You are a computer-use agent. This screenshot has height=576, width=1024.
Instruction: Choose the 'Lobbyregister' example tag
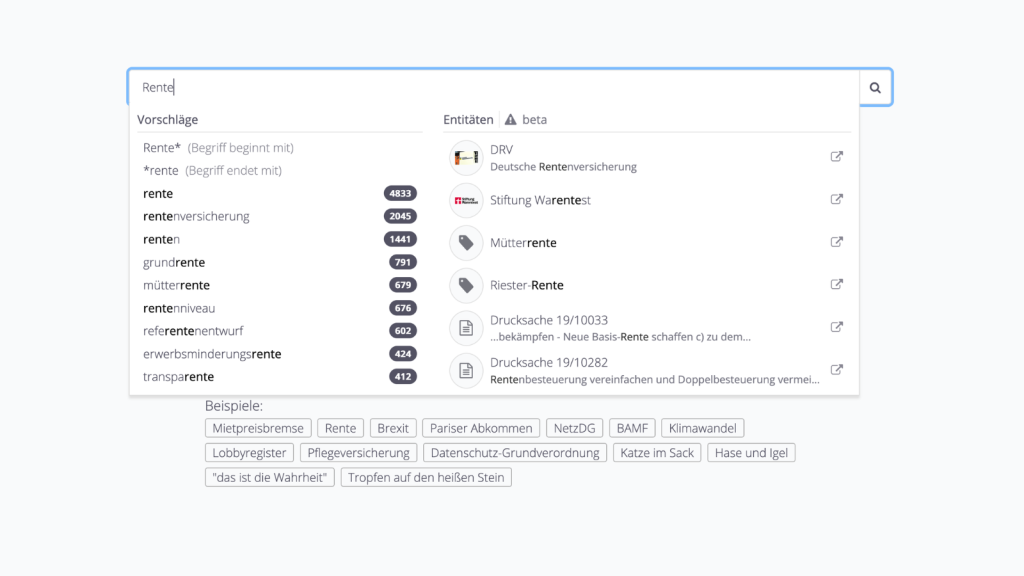point(249,453)
